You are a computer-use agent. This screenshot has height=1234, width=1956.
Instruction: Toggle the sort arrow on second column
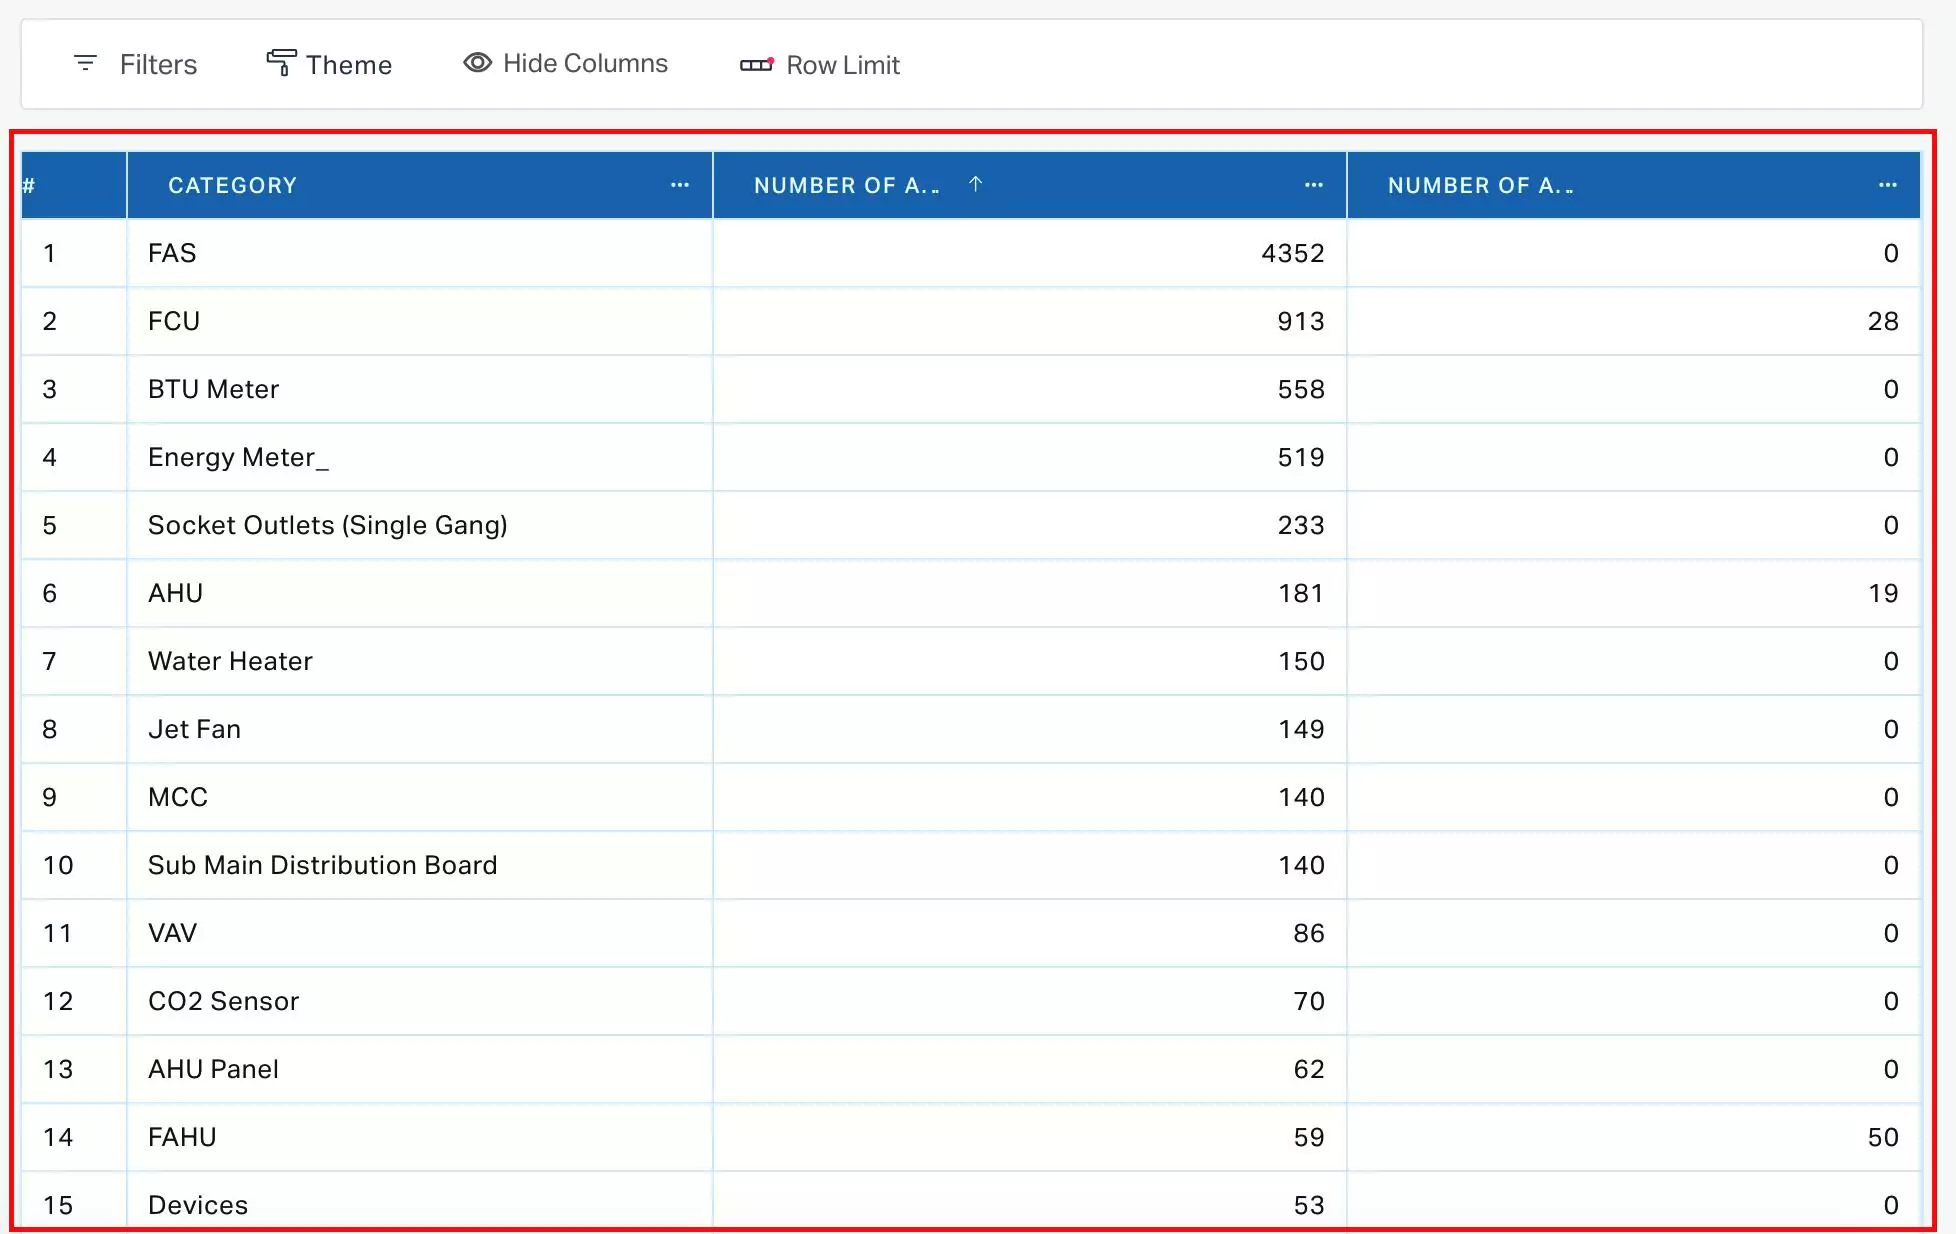click(976, 184)
